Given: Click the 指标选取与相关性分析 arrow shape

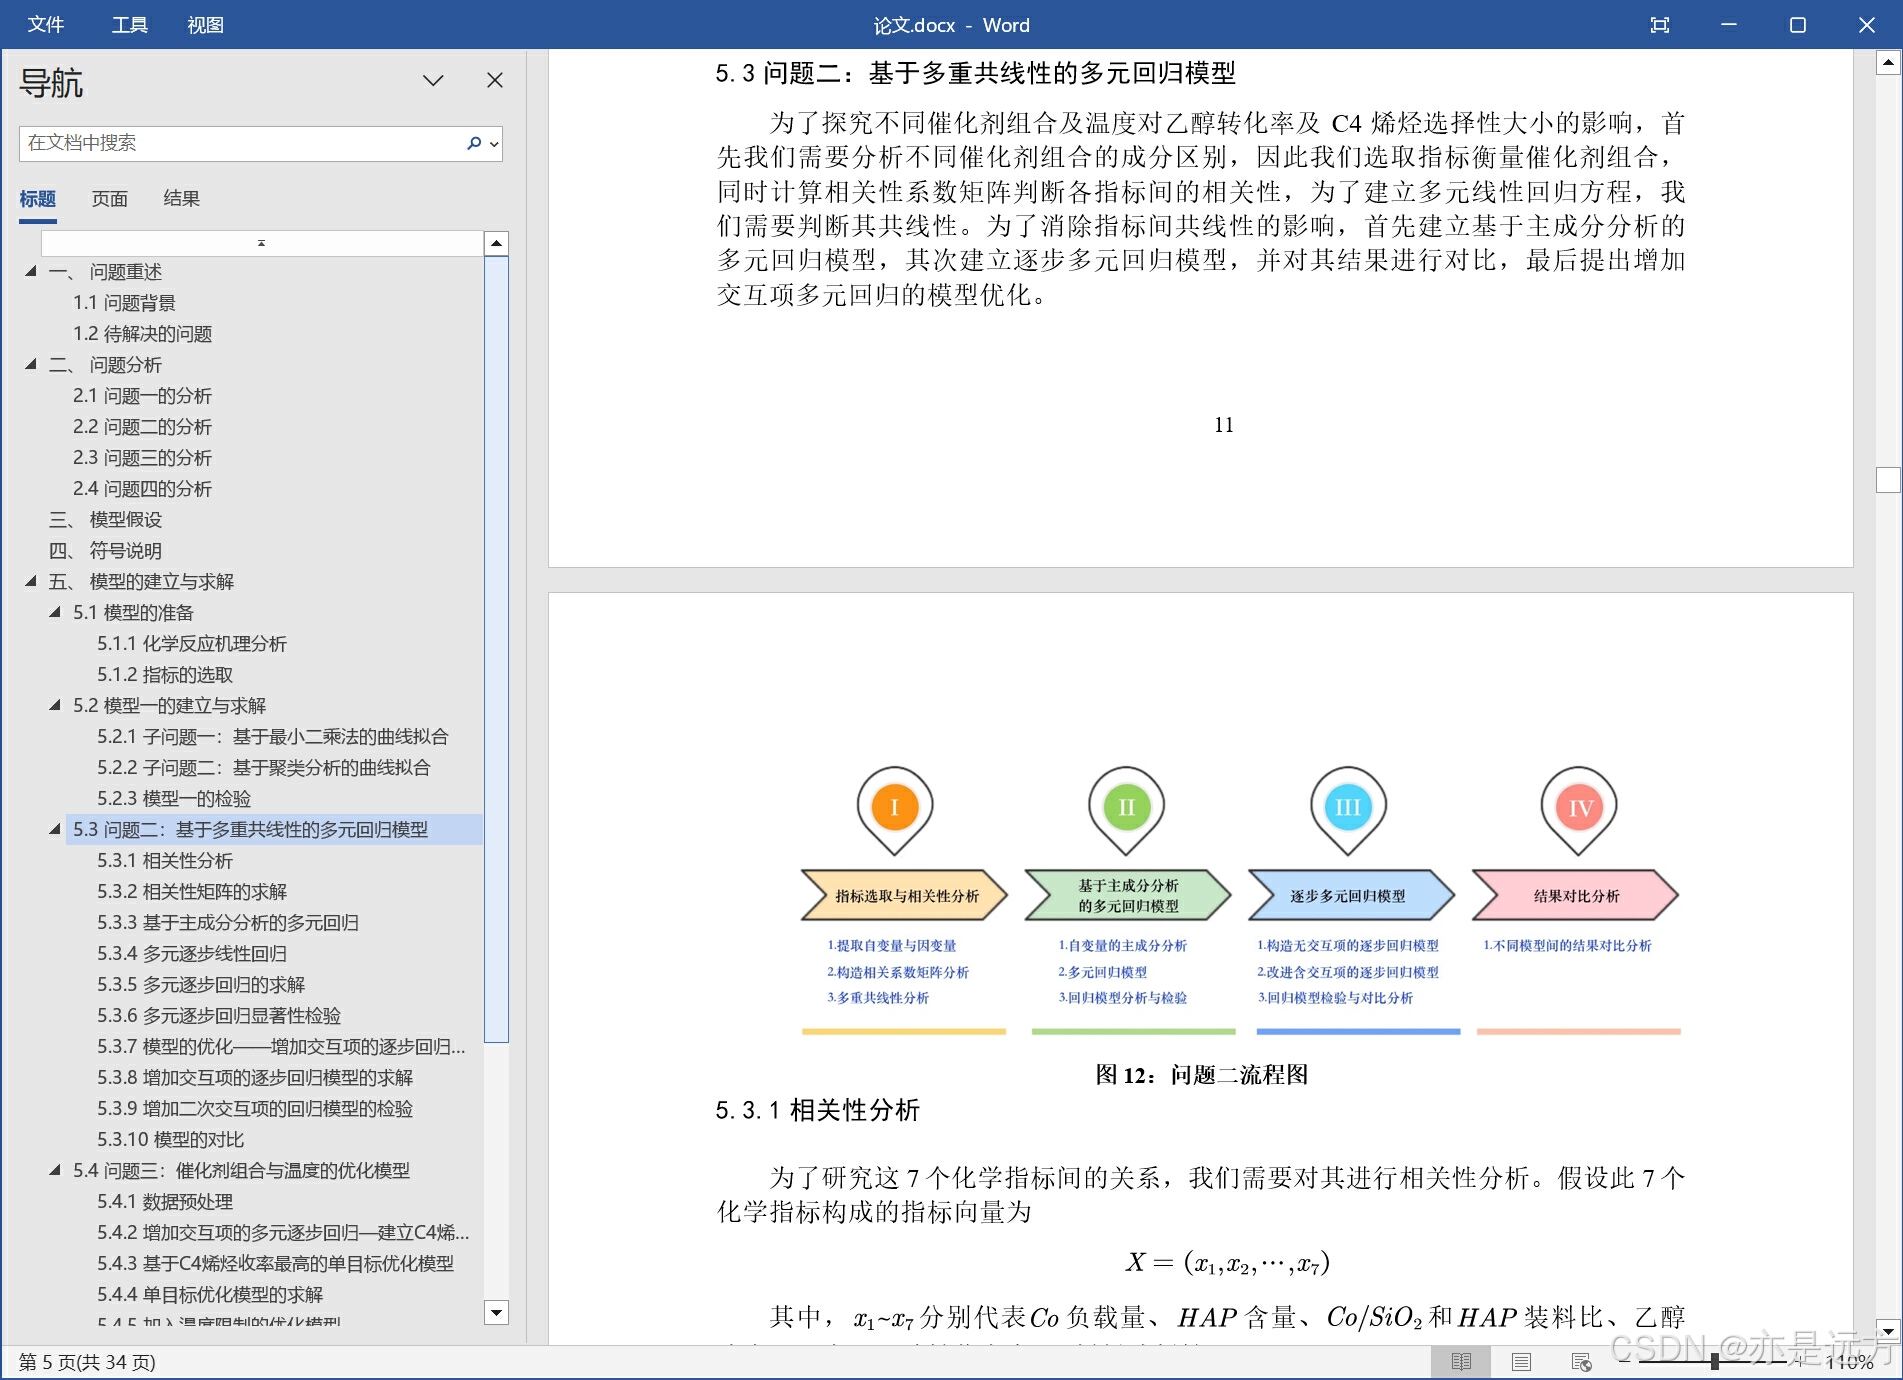Looking at the screenshot, I should 904,895.
